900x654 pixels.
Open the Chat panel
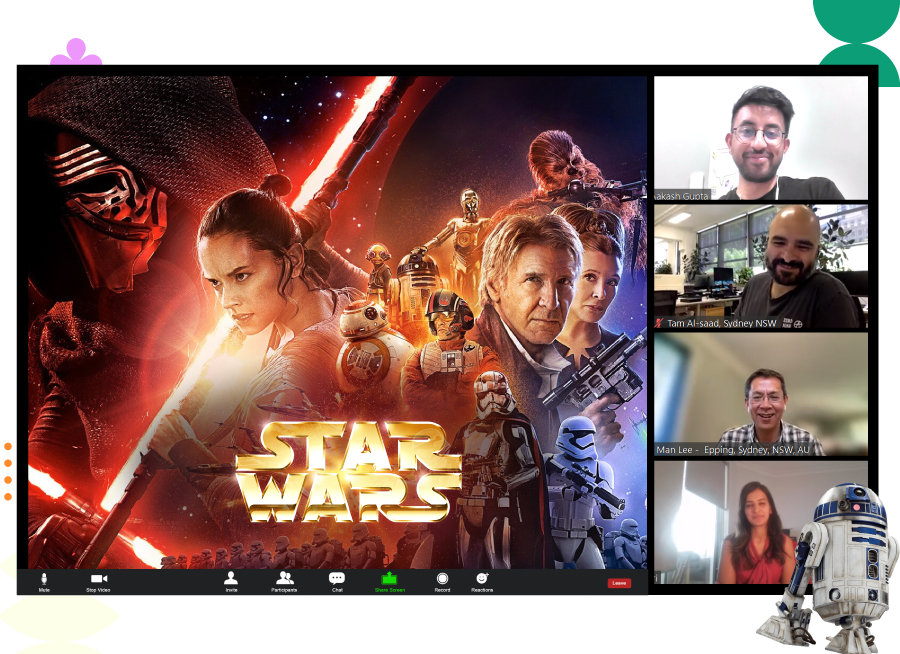click(337, 578)
